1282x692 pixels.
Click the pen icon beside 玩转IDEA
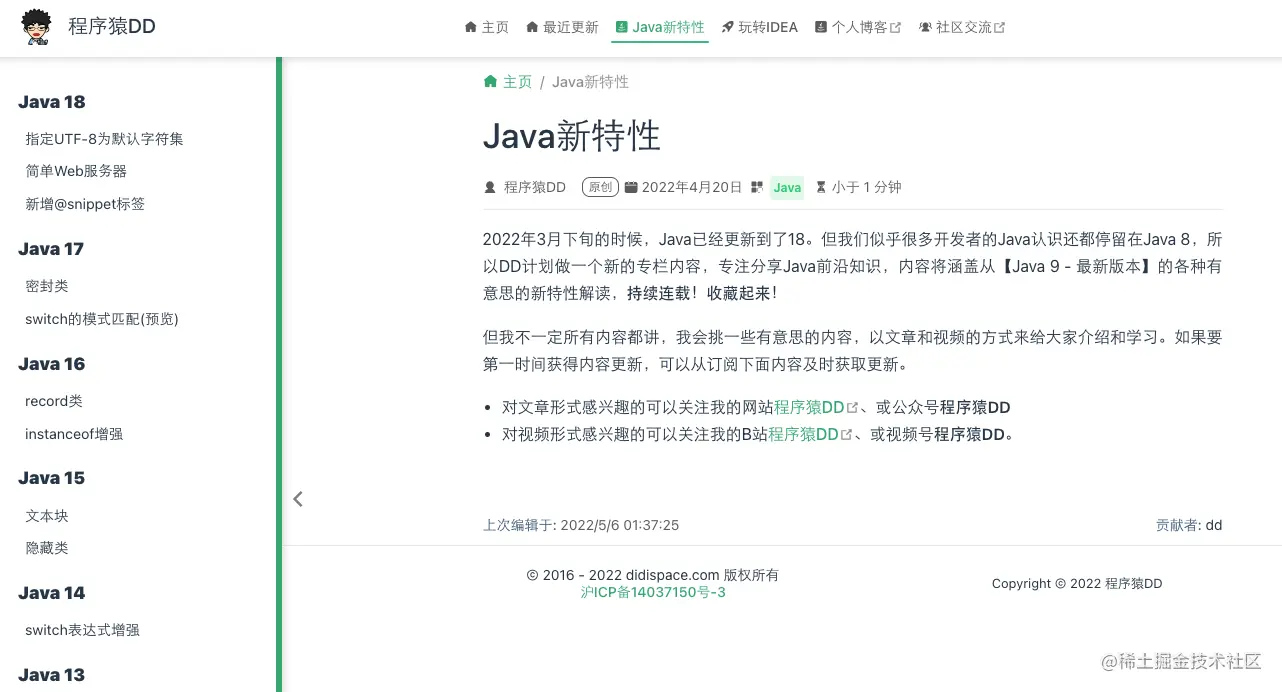tap(727, 27)
